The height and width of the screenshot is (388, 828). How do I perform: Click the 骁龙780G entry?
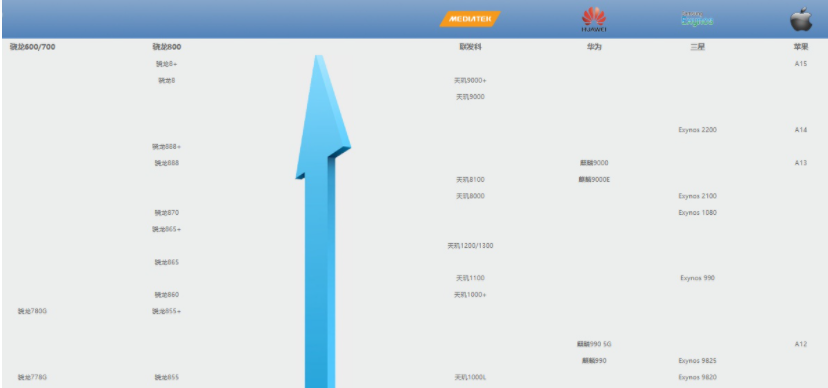pyautogui.click(x=32, y=311)
